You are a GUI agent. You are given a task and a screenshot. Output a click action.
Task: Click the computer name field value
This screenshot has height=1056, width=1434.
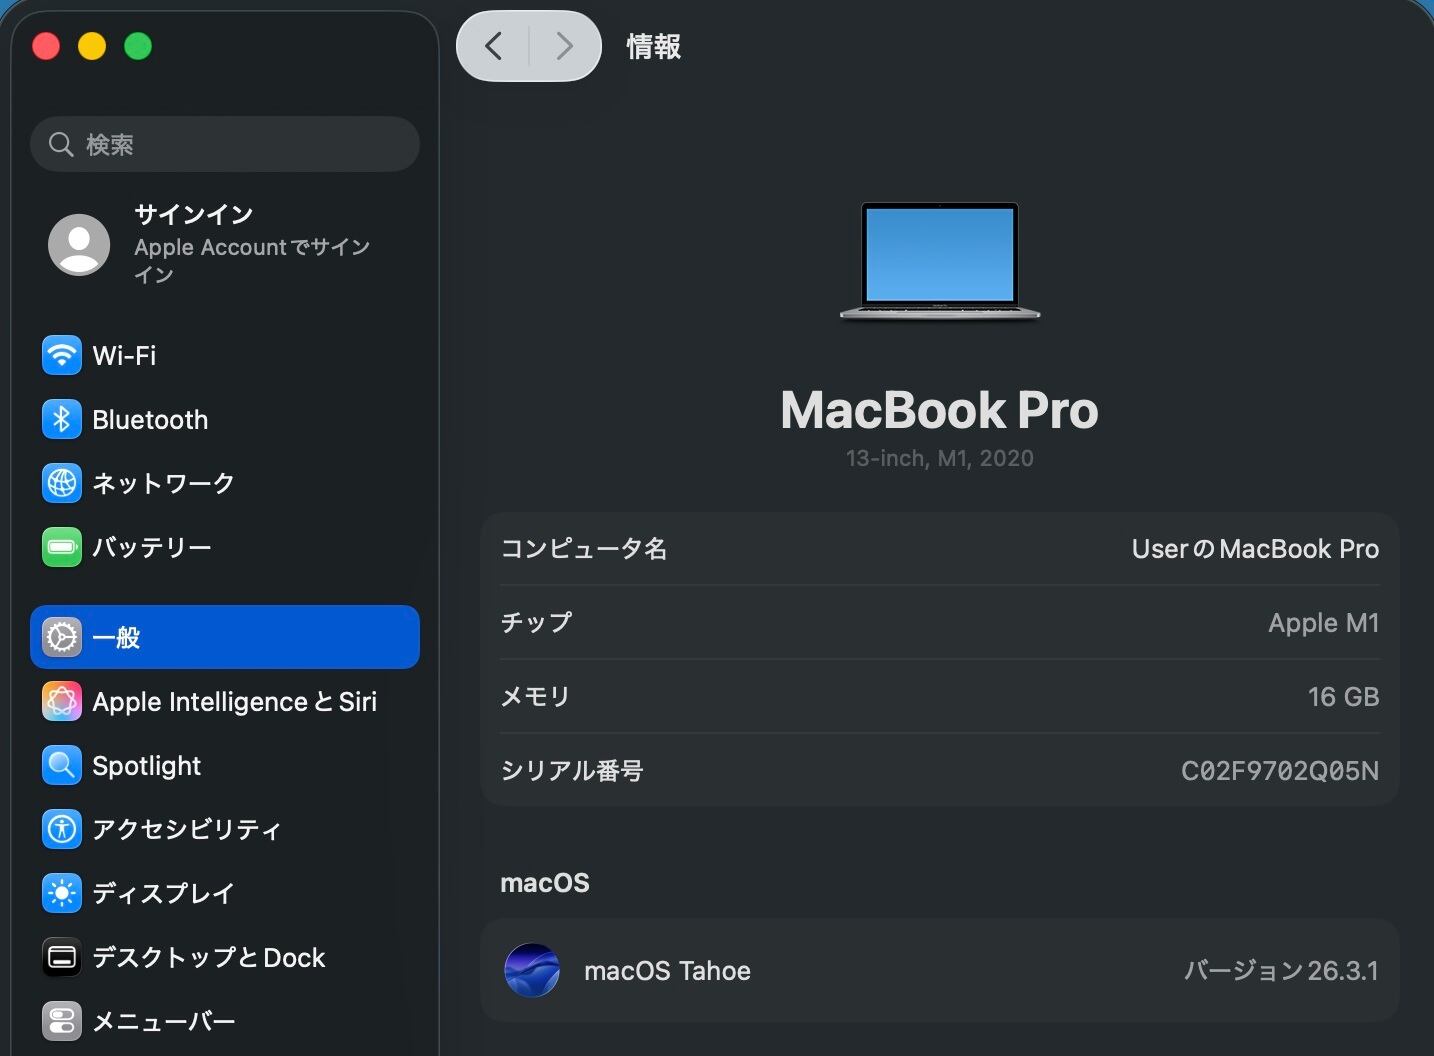tap(1254, 549)
